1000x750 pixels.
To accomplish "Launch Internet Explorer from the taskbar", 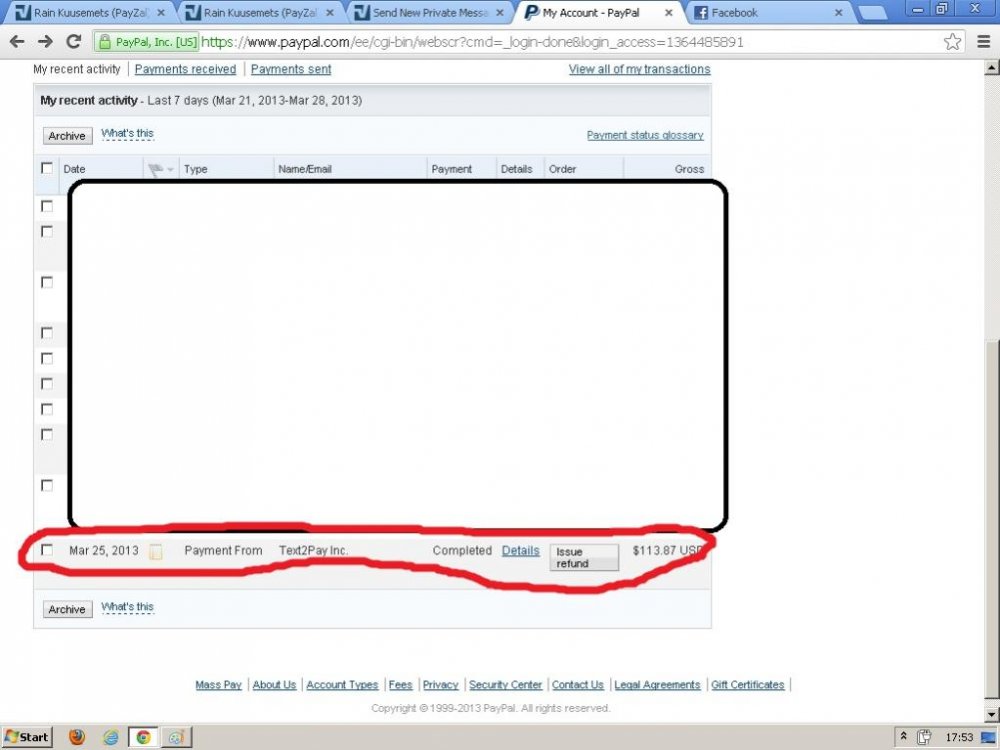I will (110, 737).
